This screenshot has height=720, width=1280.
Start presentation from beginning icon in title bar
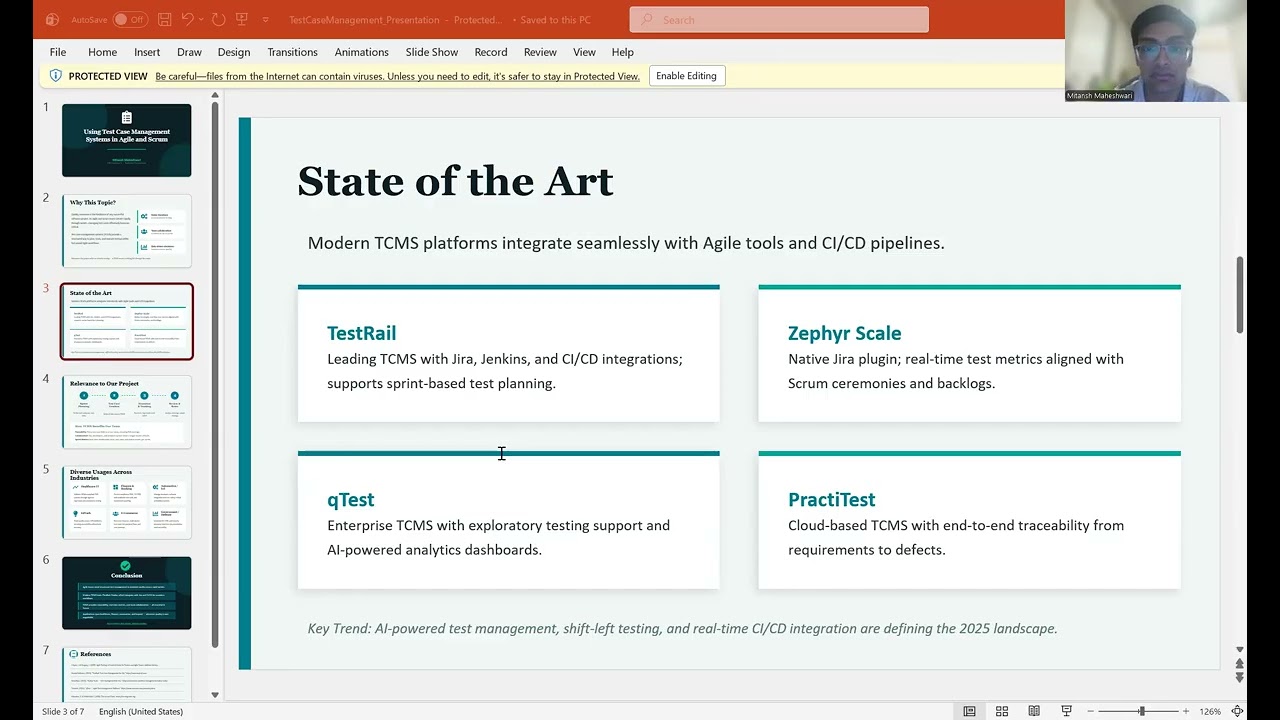(241, 19)
